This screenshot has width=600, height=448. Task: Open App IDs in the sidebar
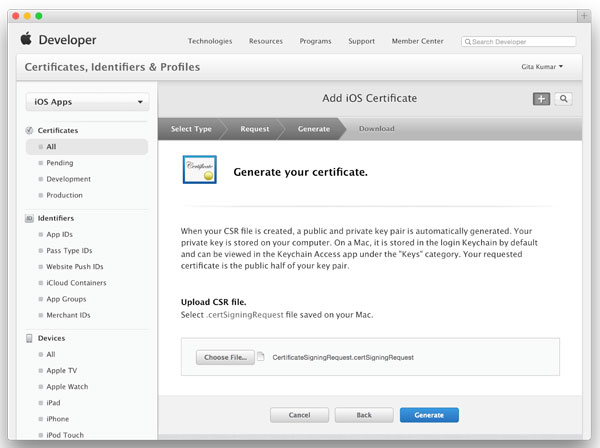(x=59, y=235)
